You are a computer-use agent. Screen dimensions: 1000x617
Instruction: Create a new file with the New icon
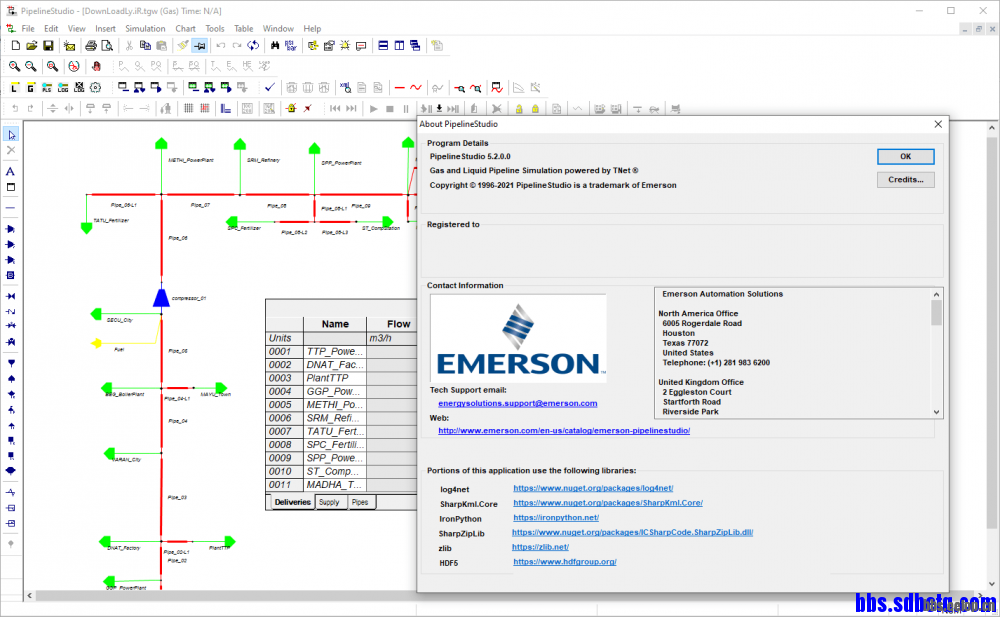[x=15, y=46]
